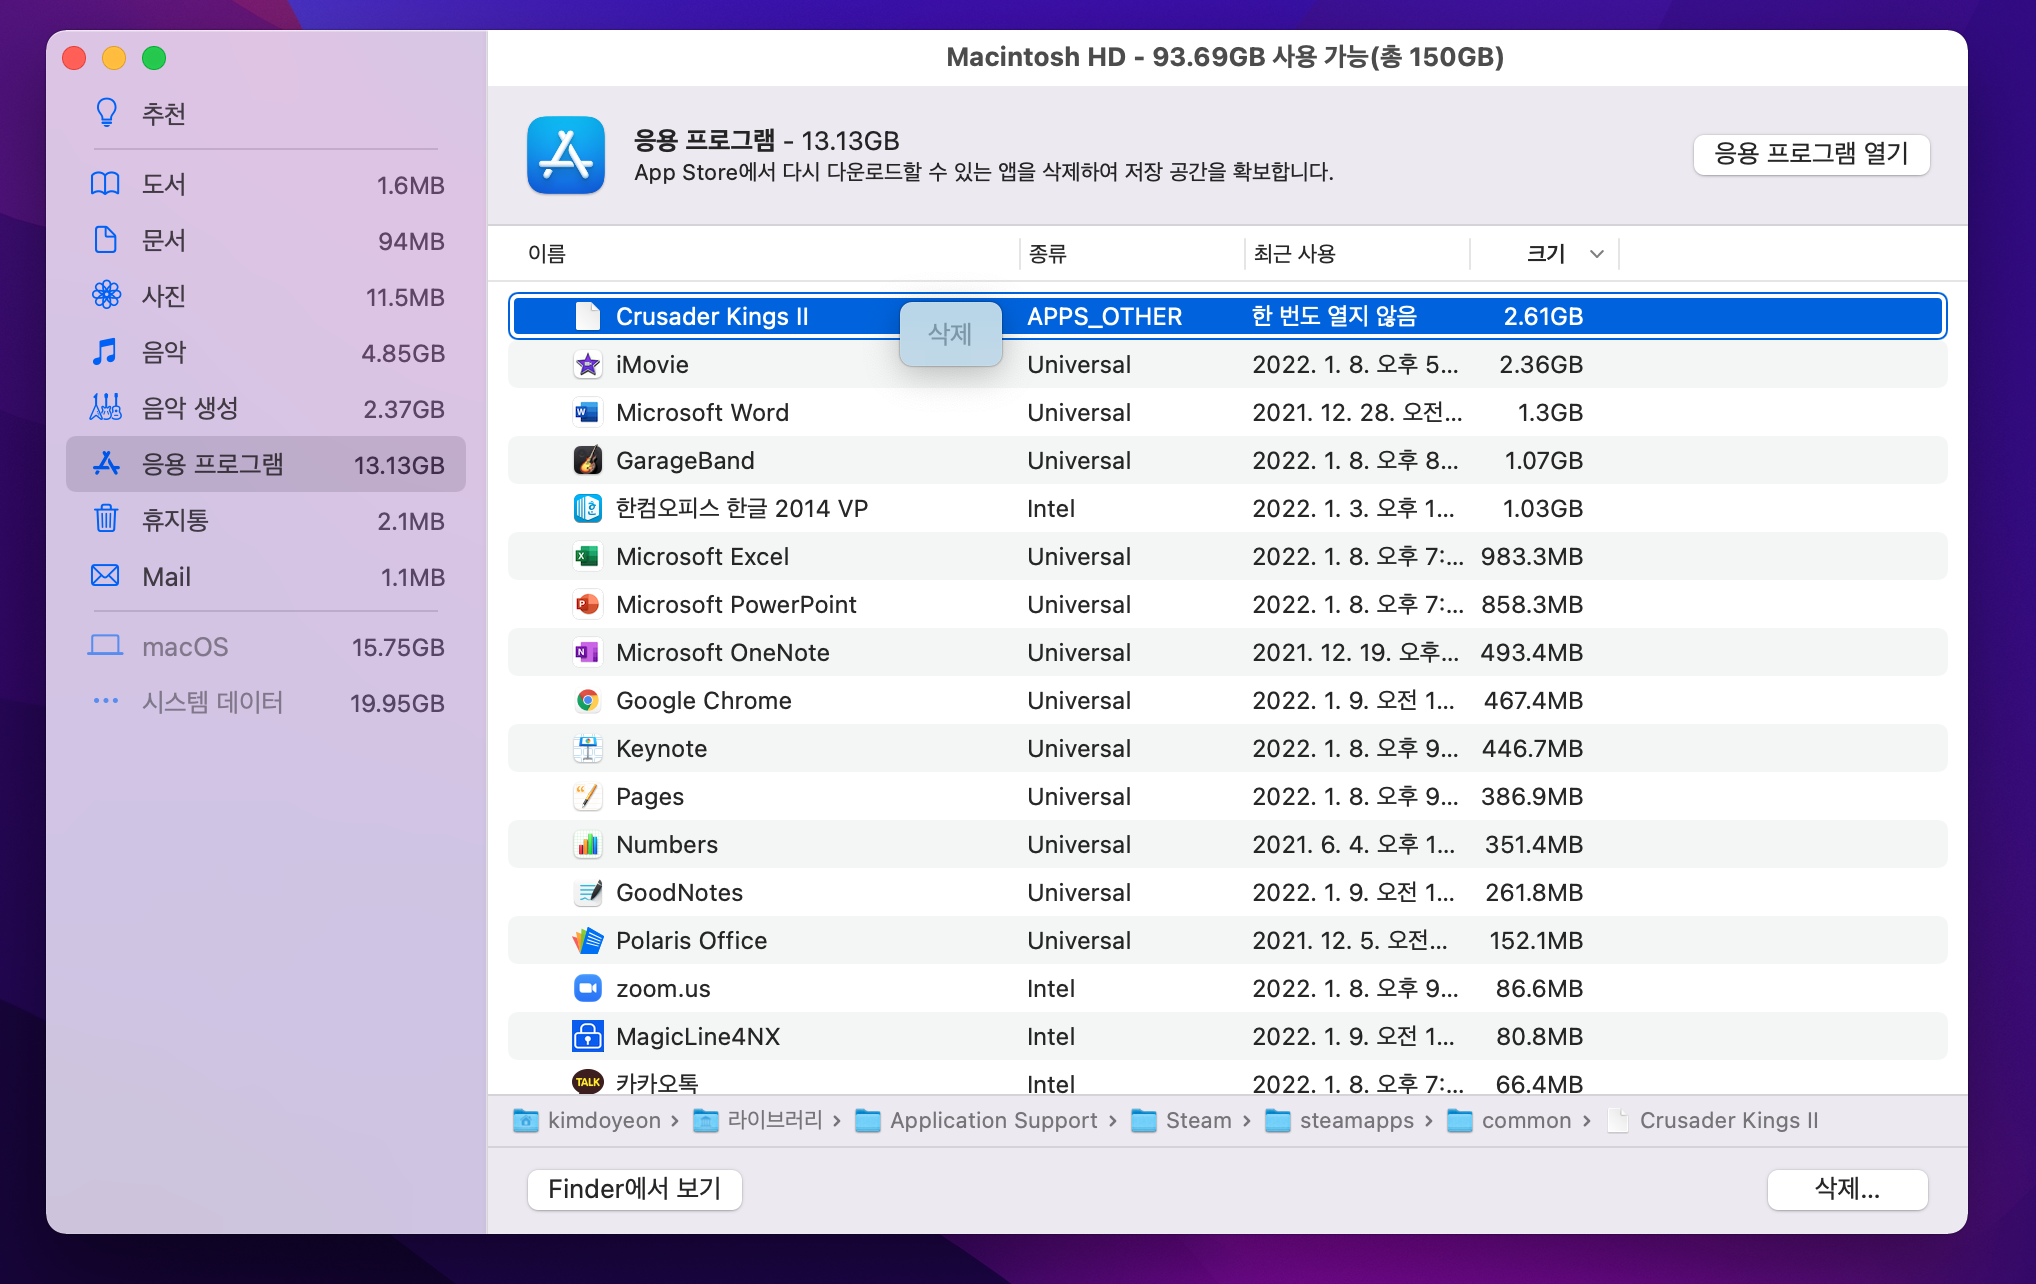Click the Microsoft Excel icon
The height and width of the screenshot is (1284, 2036).
587,557
